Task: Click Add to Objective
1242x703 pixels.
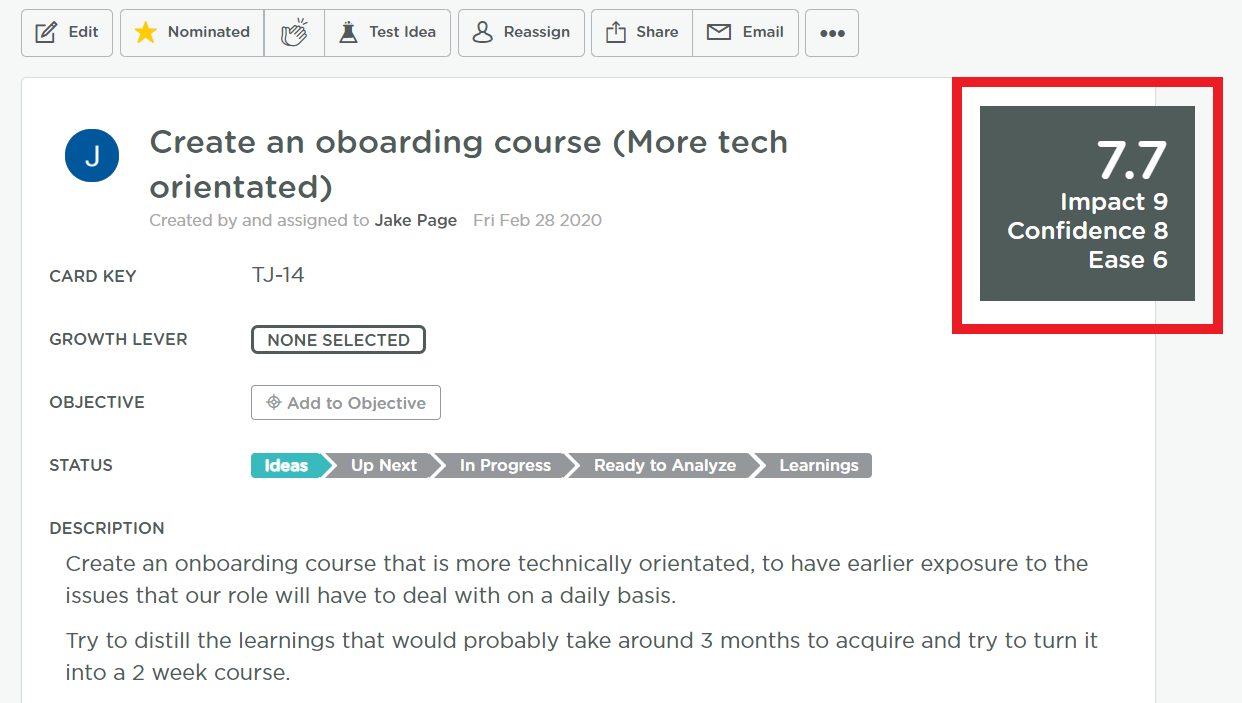Action: [x=346, y=403]
